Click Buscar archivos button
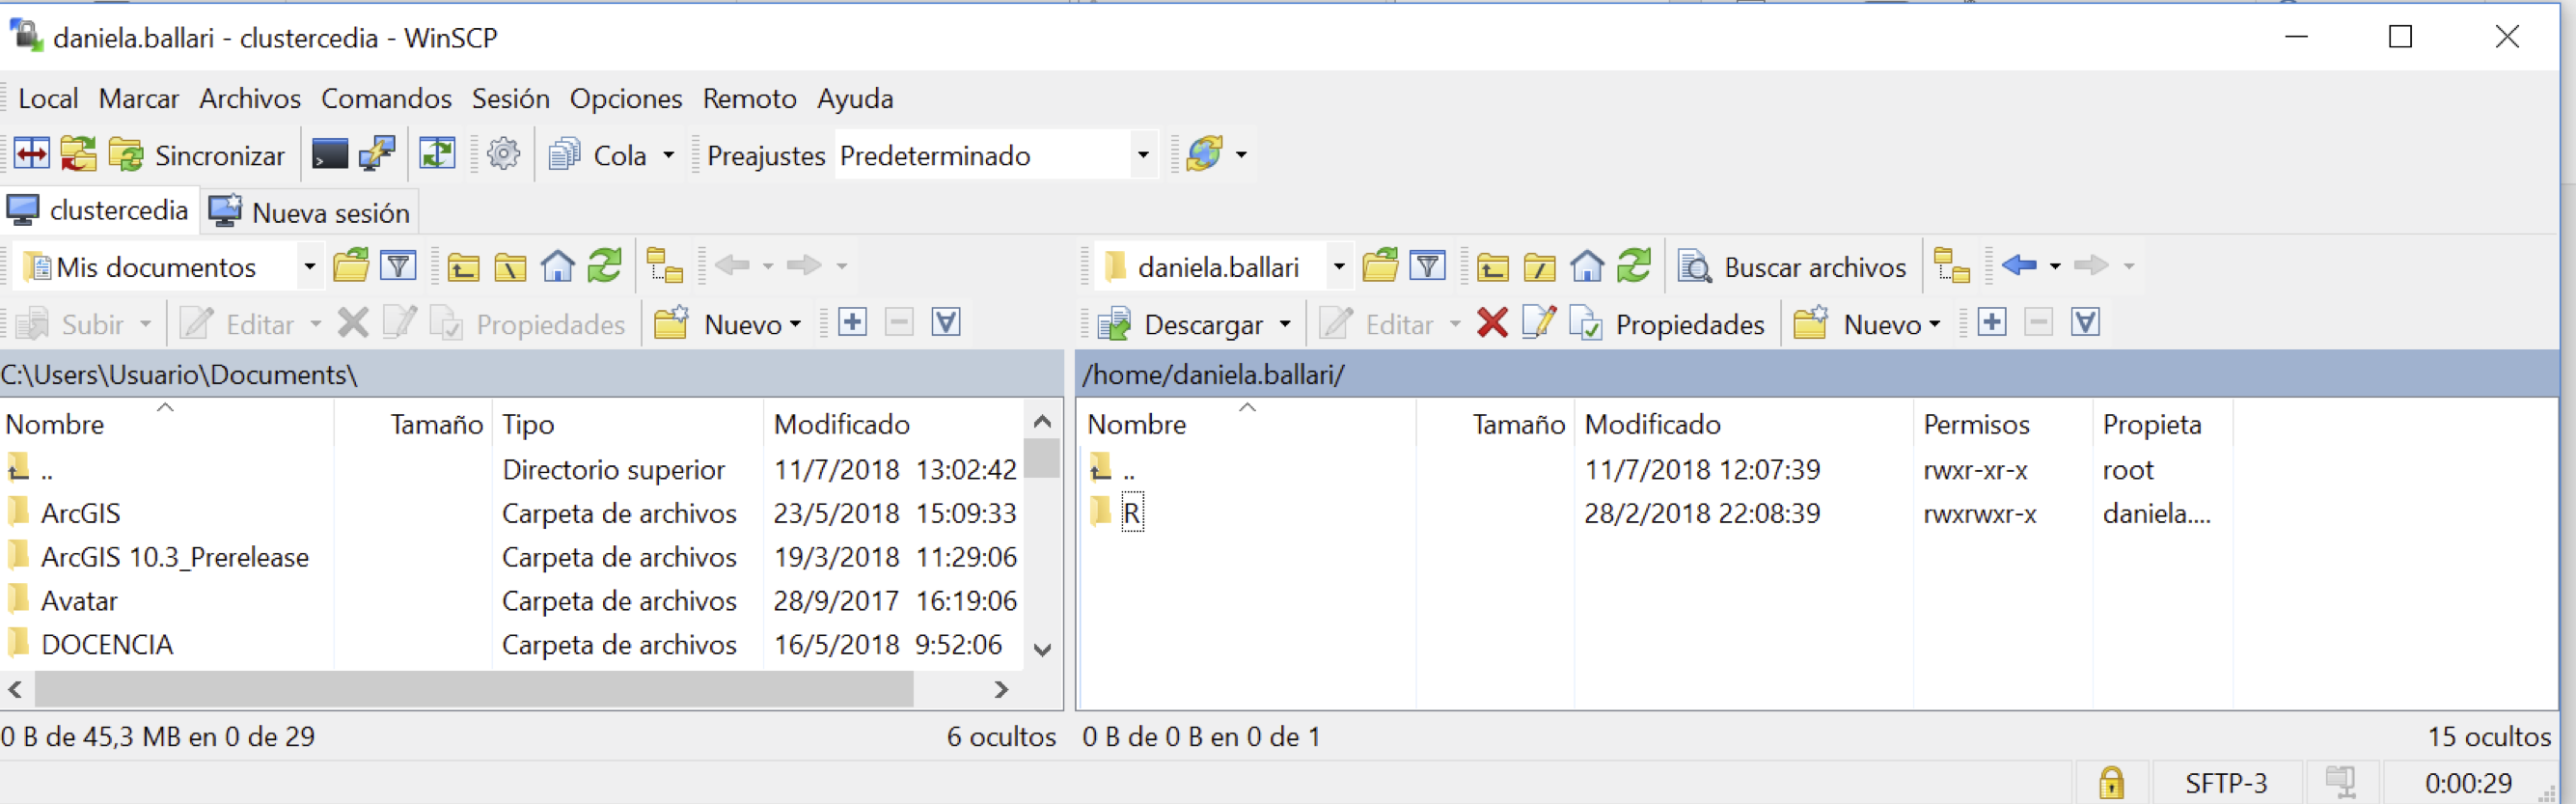The image size is (2576, 804). click(1791, 267)
